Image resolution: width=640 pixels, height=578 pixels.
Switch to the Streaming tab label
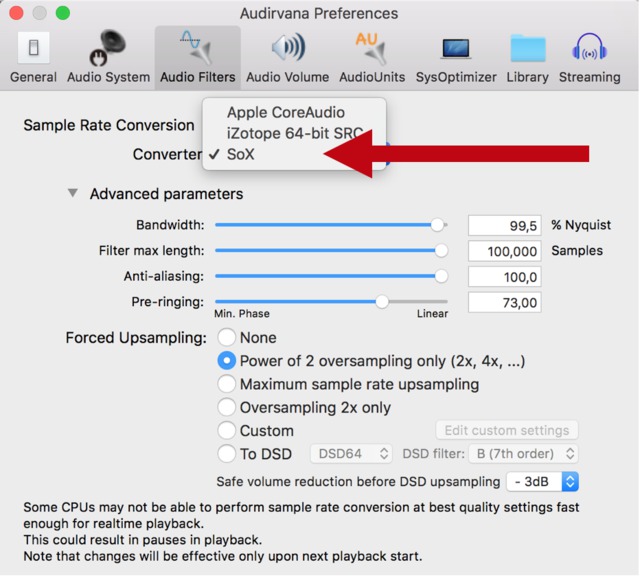[x=590, y=77]
